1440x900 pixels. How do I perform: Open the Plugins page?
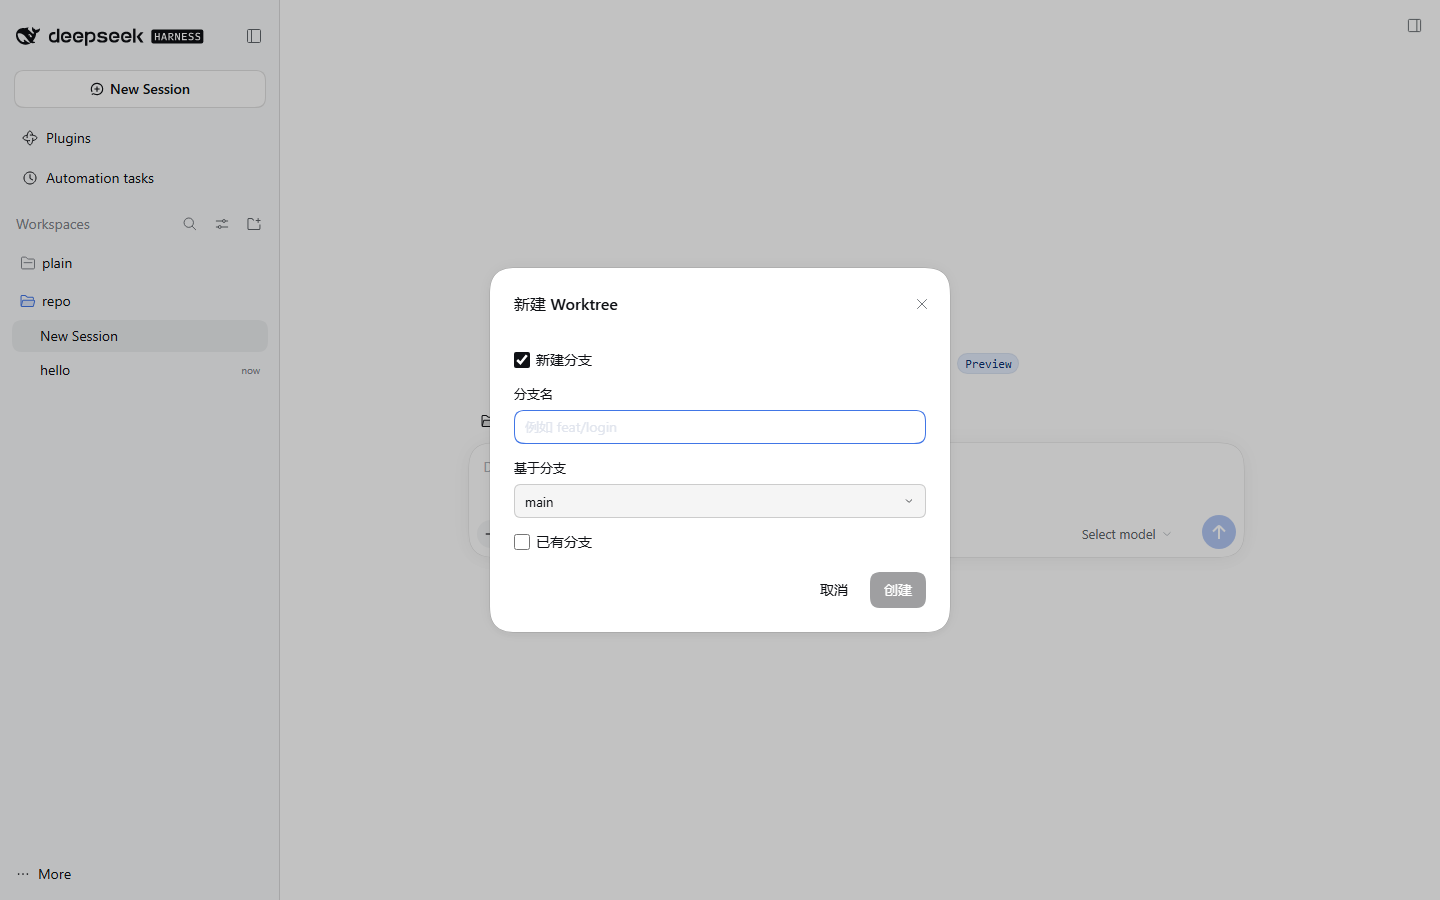(140, 138)
